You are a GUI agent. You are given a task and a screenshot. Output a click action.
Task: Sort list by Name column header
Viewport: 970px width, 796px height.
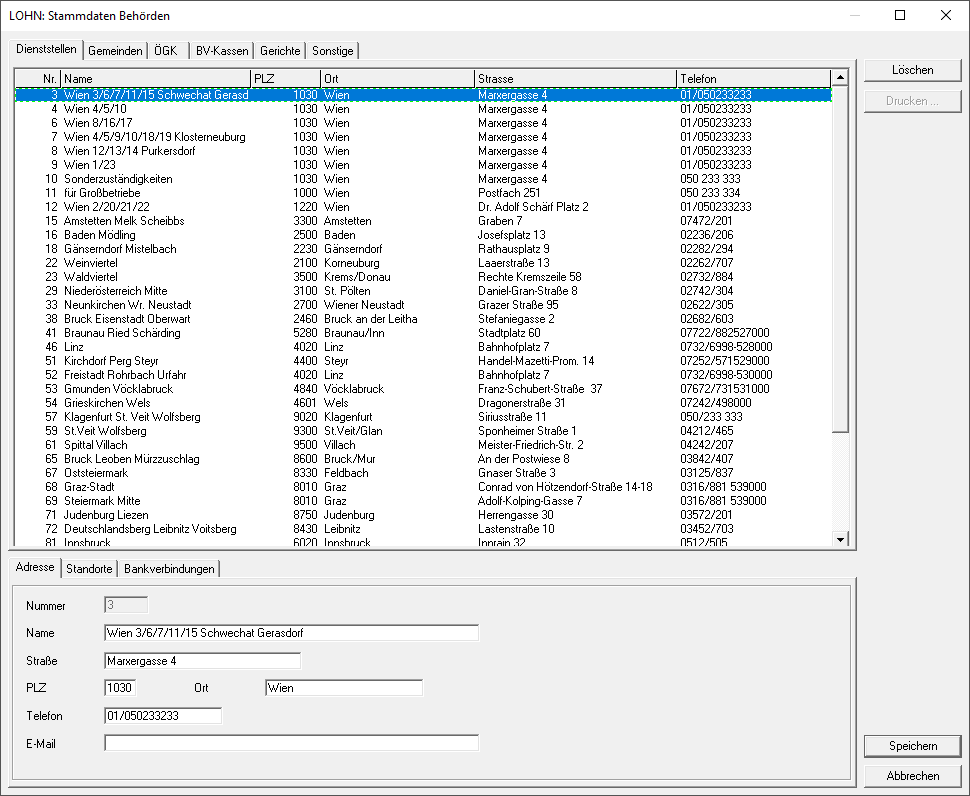tap(155, 78)
